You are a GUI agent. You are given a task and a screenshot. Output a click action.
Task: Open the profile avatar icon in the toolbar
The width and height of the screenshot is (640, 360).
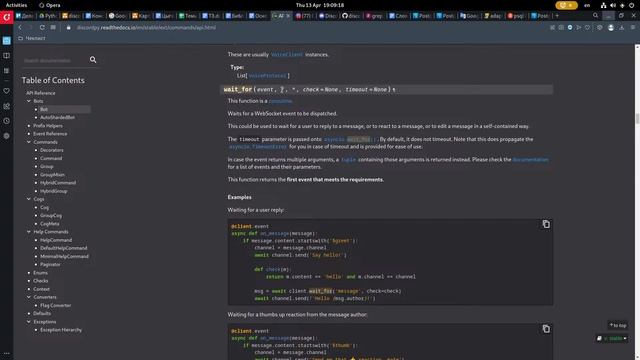point(611,27)
